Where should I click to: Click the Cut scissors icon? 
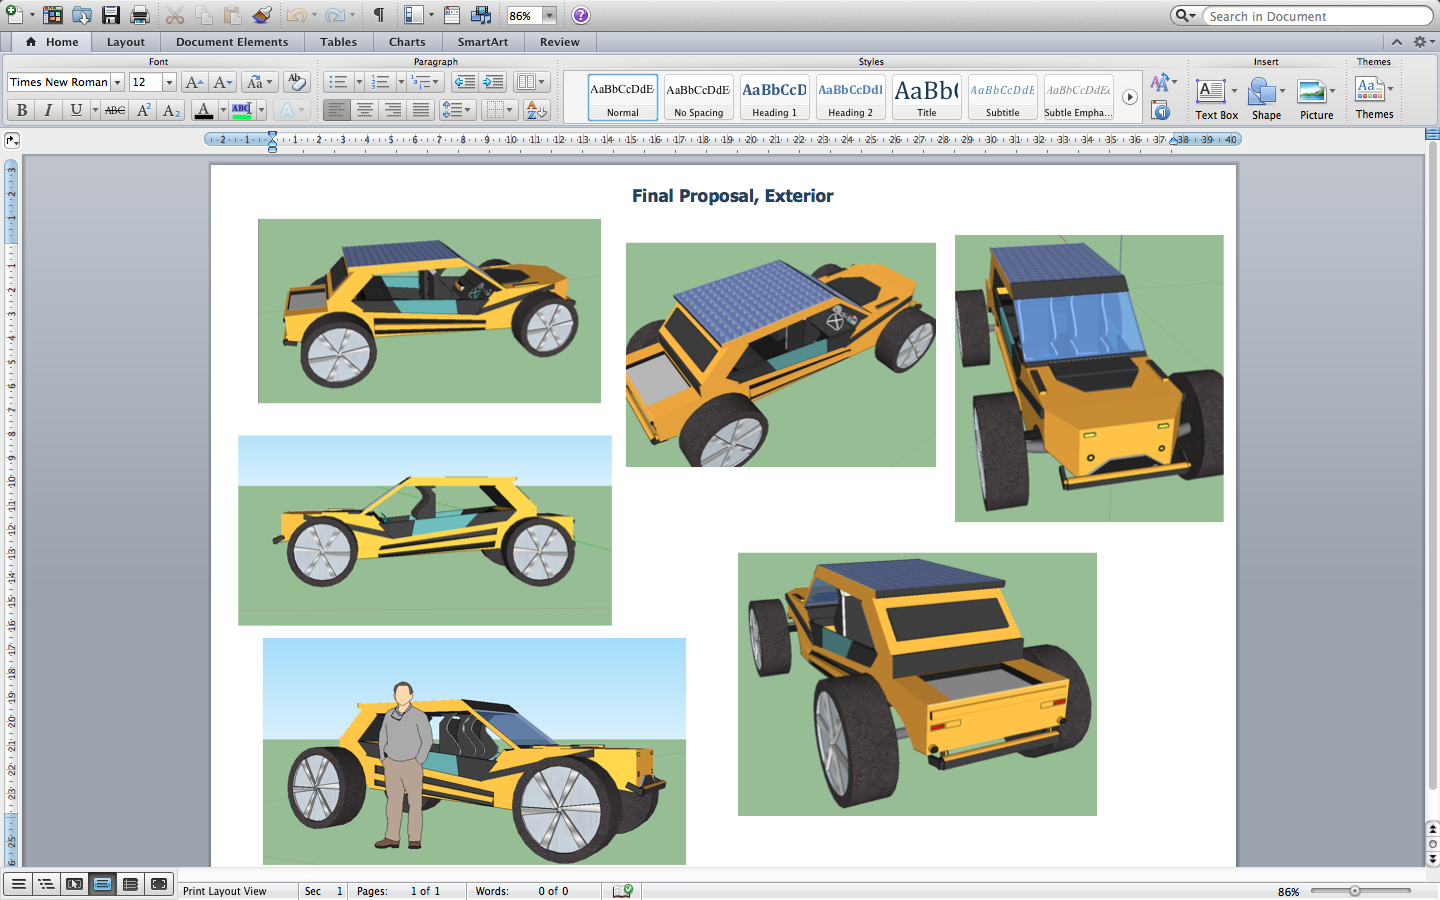[176, 14]
